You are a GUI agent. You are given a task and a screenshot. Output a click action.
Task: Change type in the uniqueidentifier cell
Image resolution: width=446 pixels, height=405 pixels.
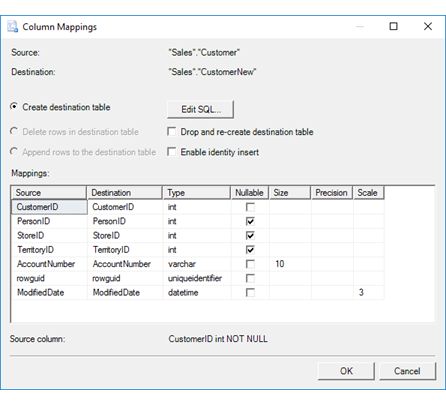197,278
